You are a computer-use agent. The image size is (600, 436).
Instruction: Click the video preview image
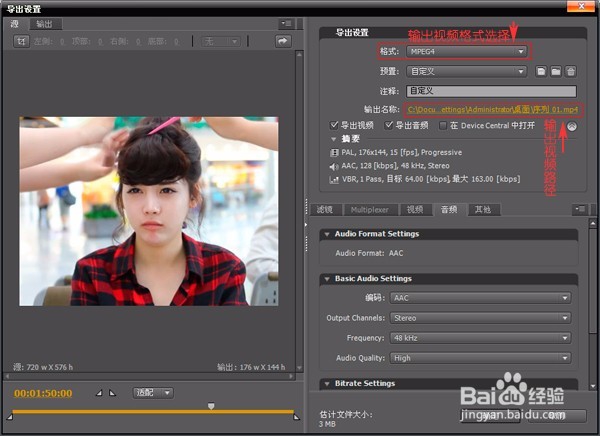(x=149, y=211)
